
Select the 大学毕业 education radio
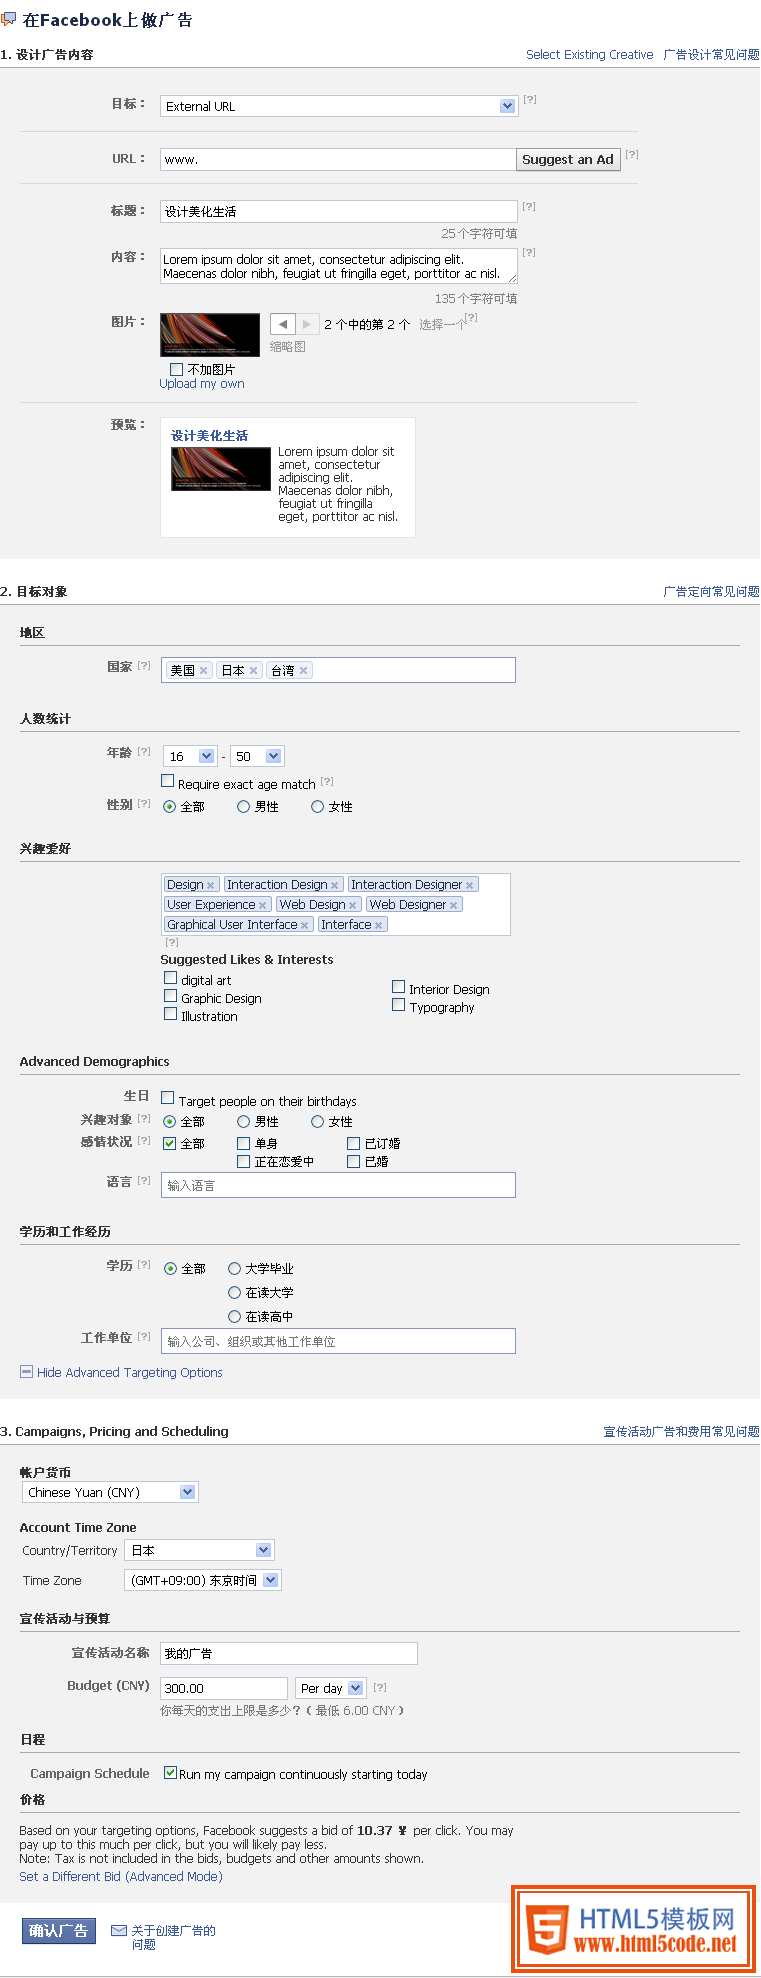(234, 1268)
